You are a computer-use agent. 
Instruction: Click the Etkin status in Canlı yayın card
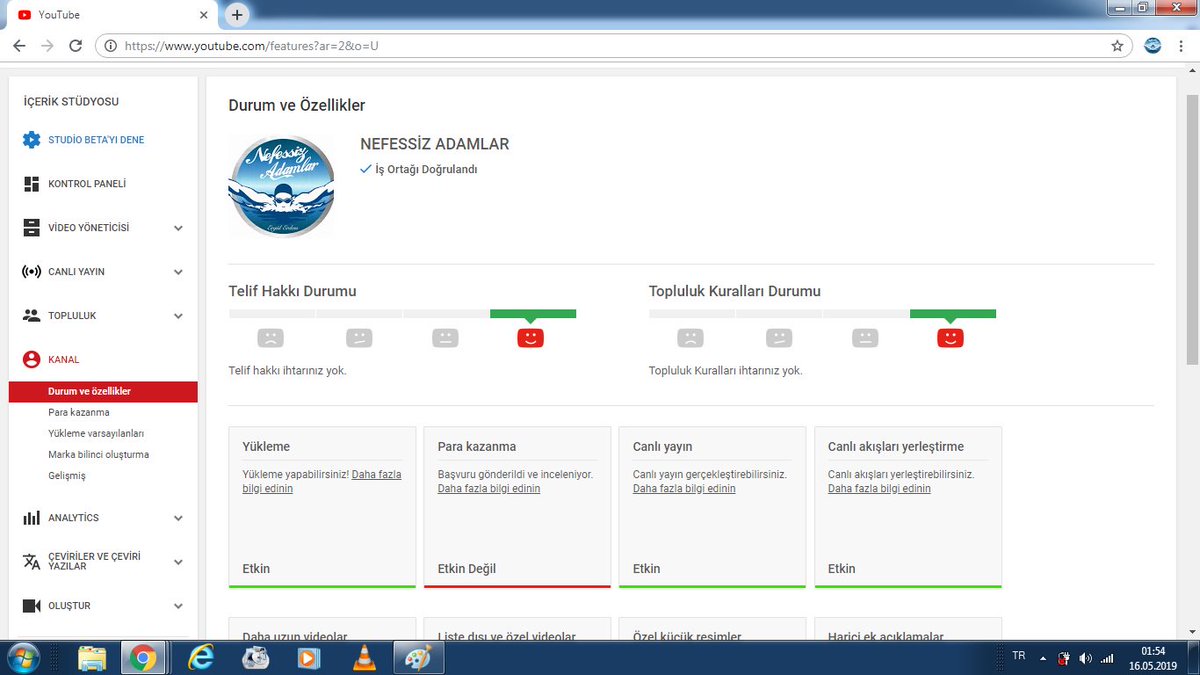pos(647,569)
